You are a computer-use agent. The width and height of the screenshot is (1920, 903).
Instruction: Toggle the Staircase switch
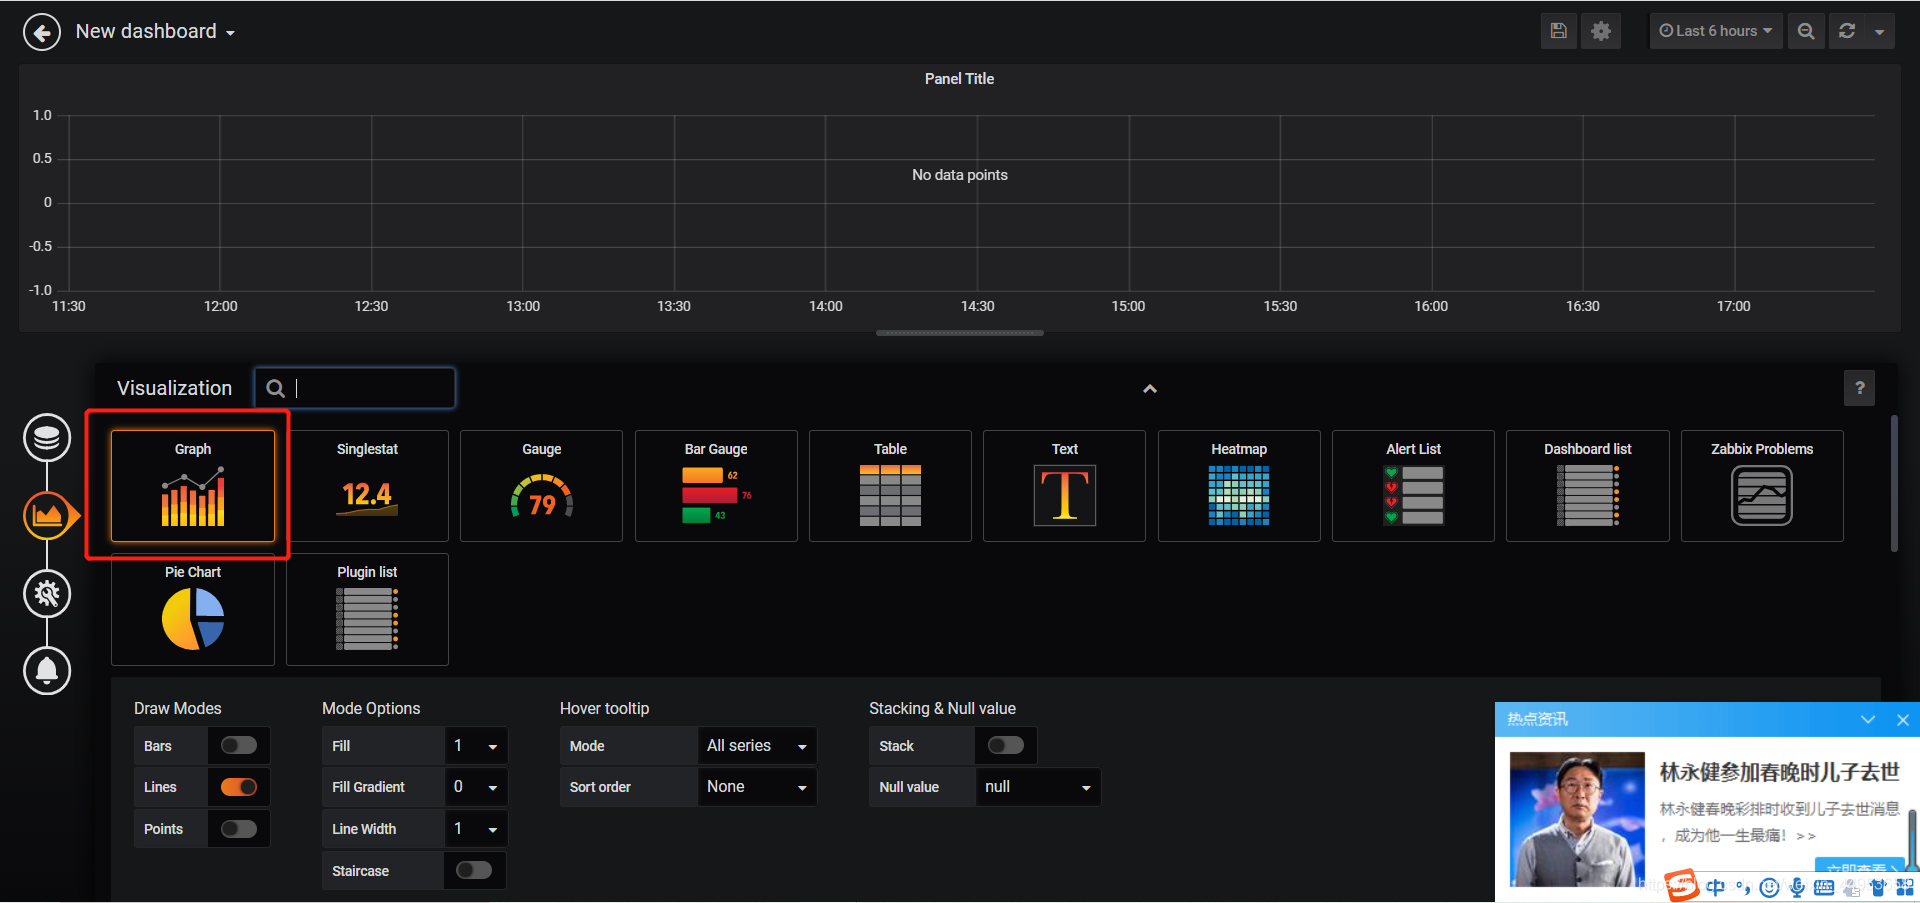474,870
